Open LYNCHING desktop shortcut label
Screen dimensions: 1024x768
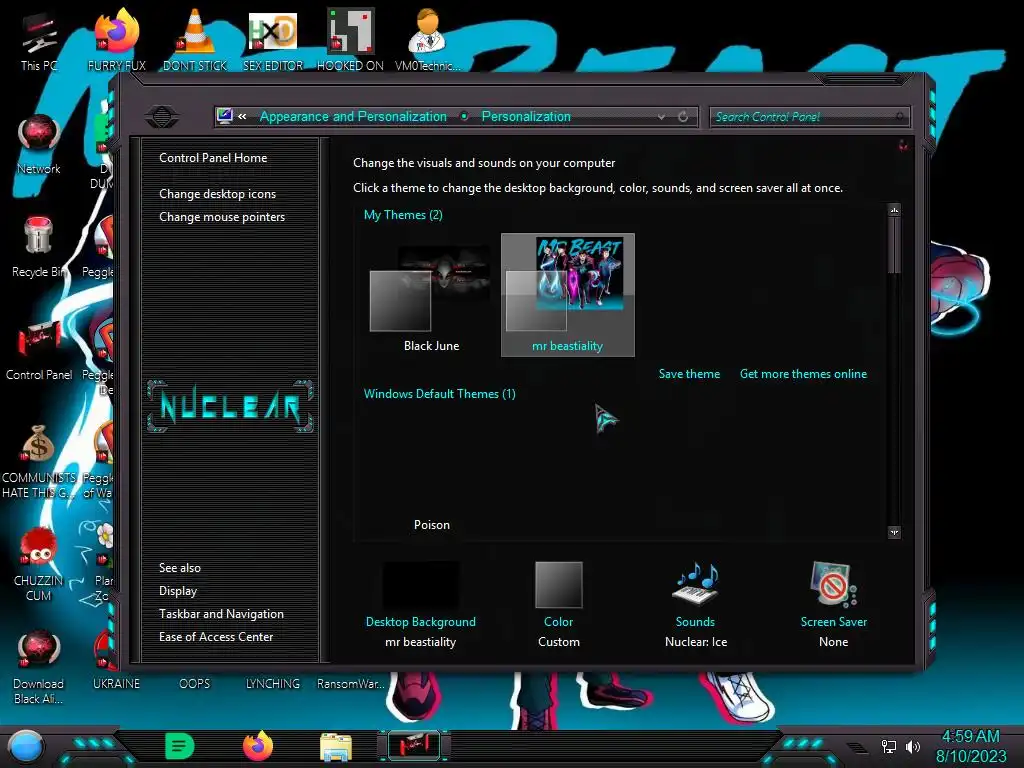(273, 684)
